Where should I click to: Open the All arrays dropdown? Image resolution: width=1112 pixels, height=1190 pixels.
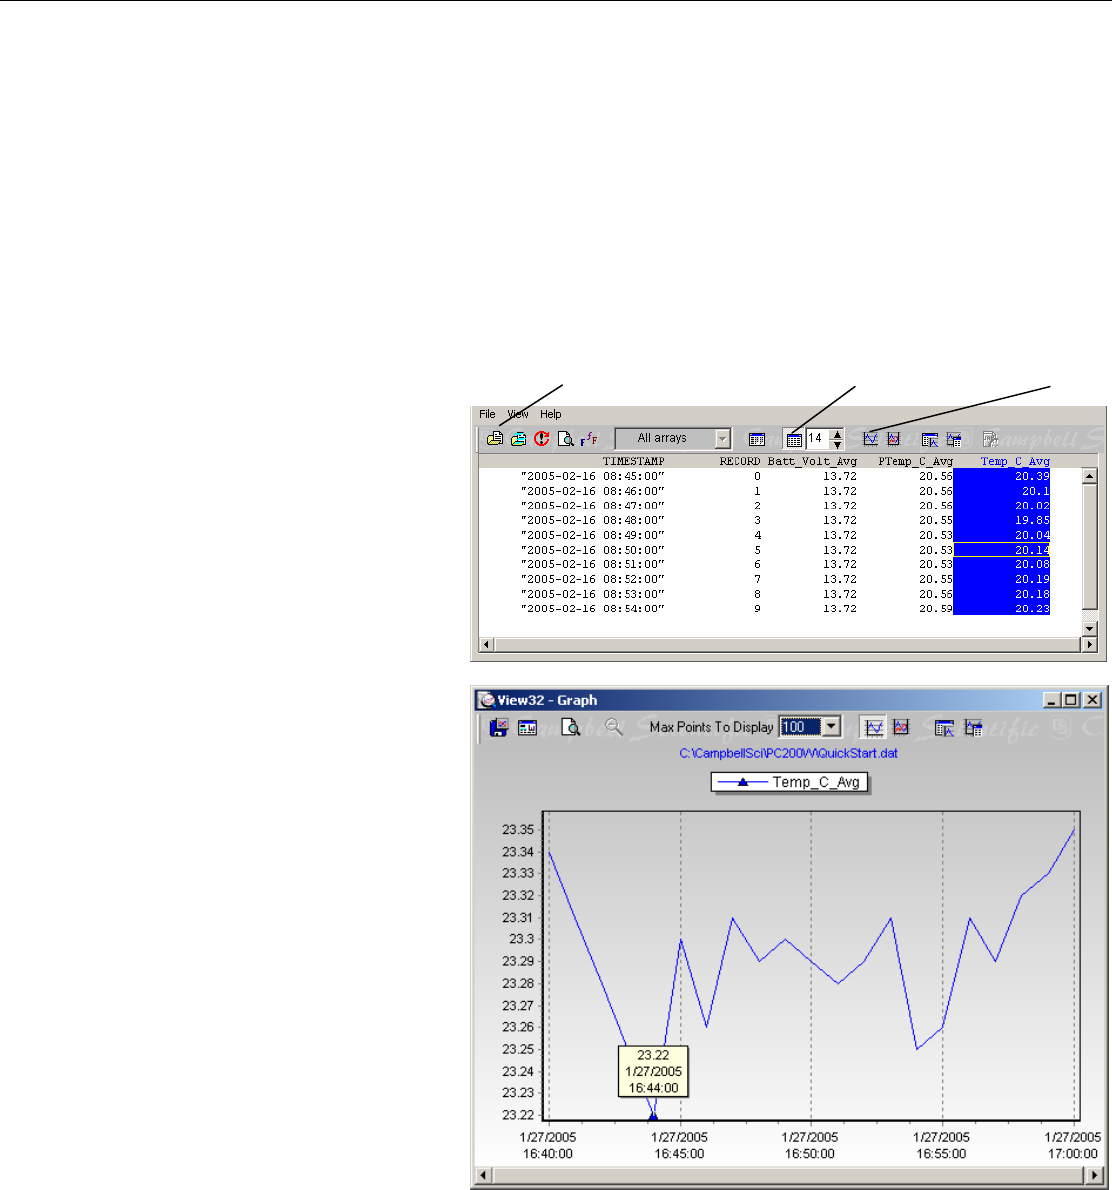point(723,439)
